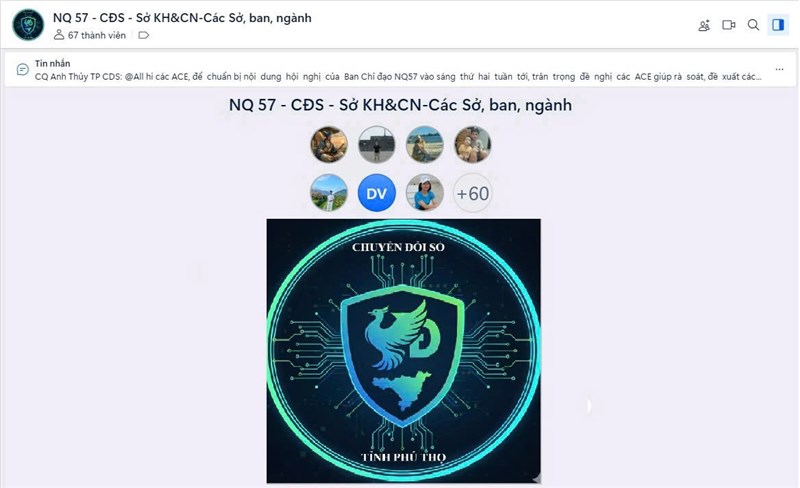Open the pinned message three-dot menu
Screen dimensions: 800x488
pos(779,69)
